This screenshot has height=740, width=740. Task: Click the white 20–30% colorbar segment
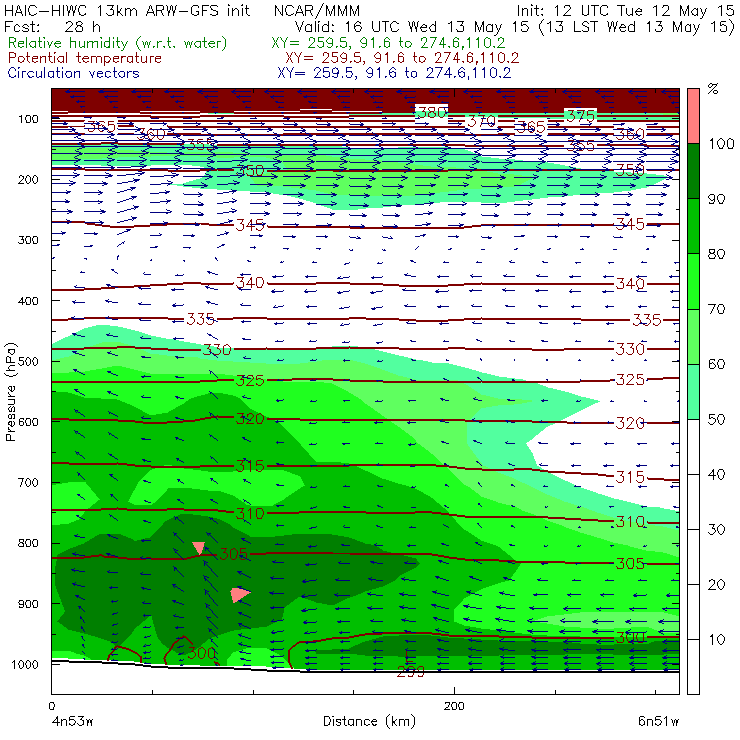coord(693,557)
